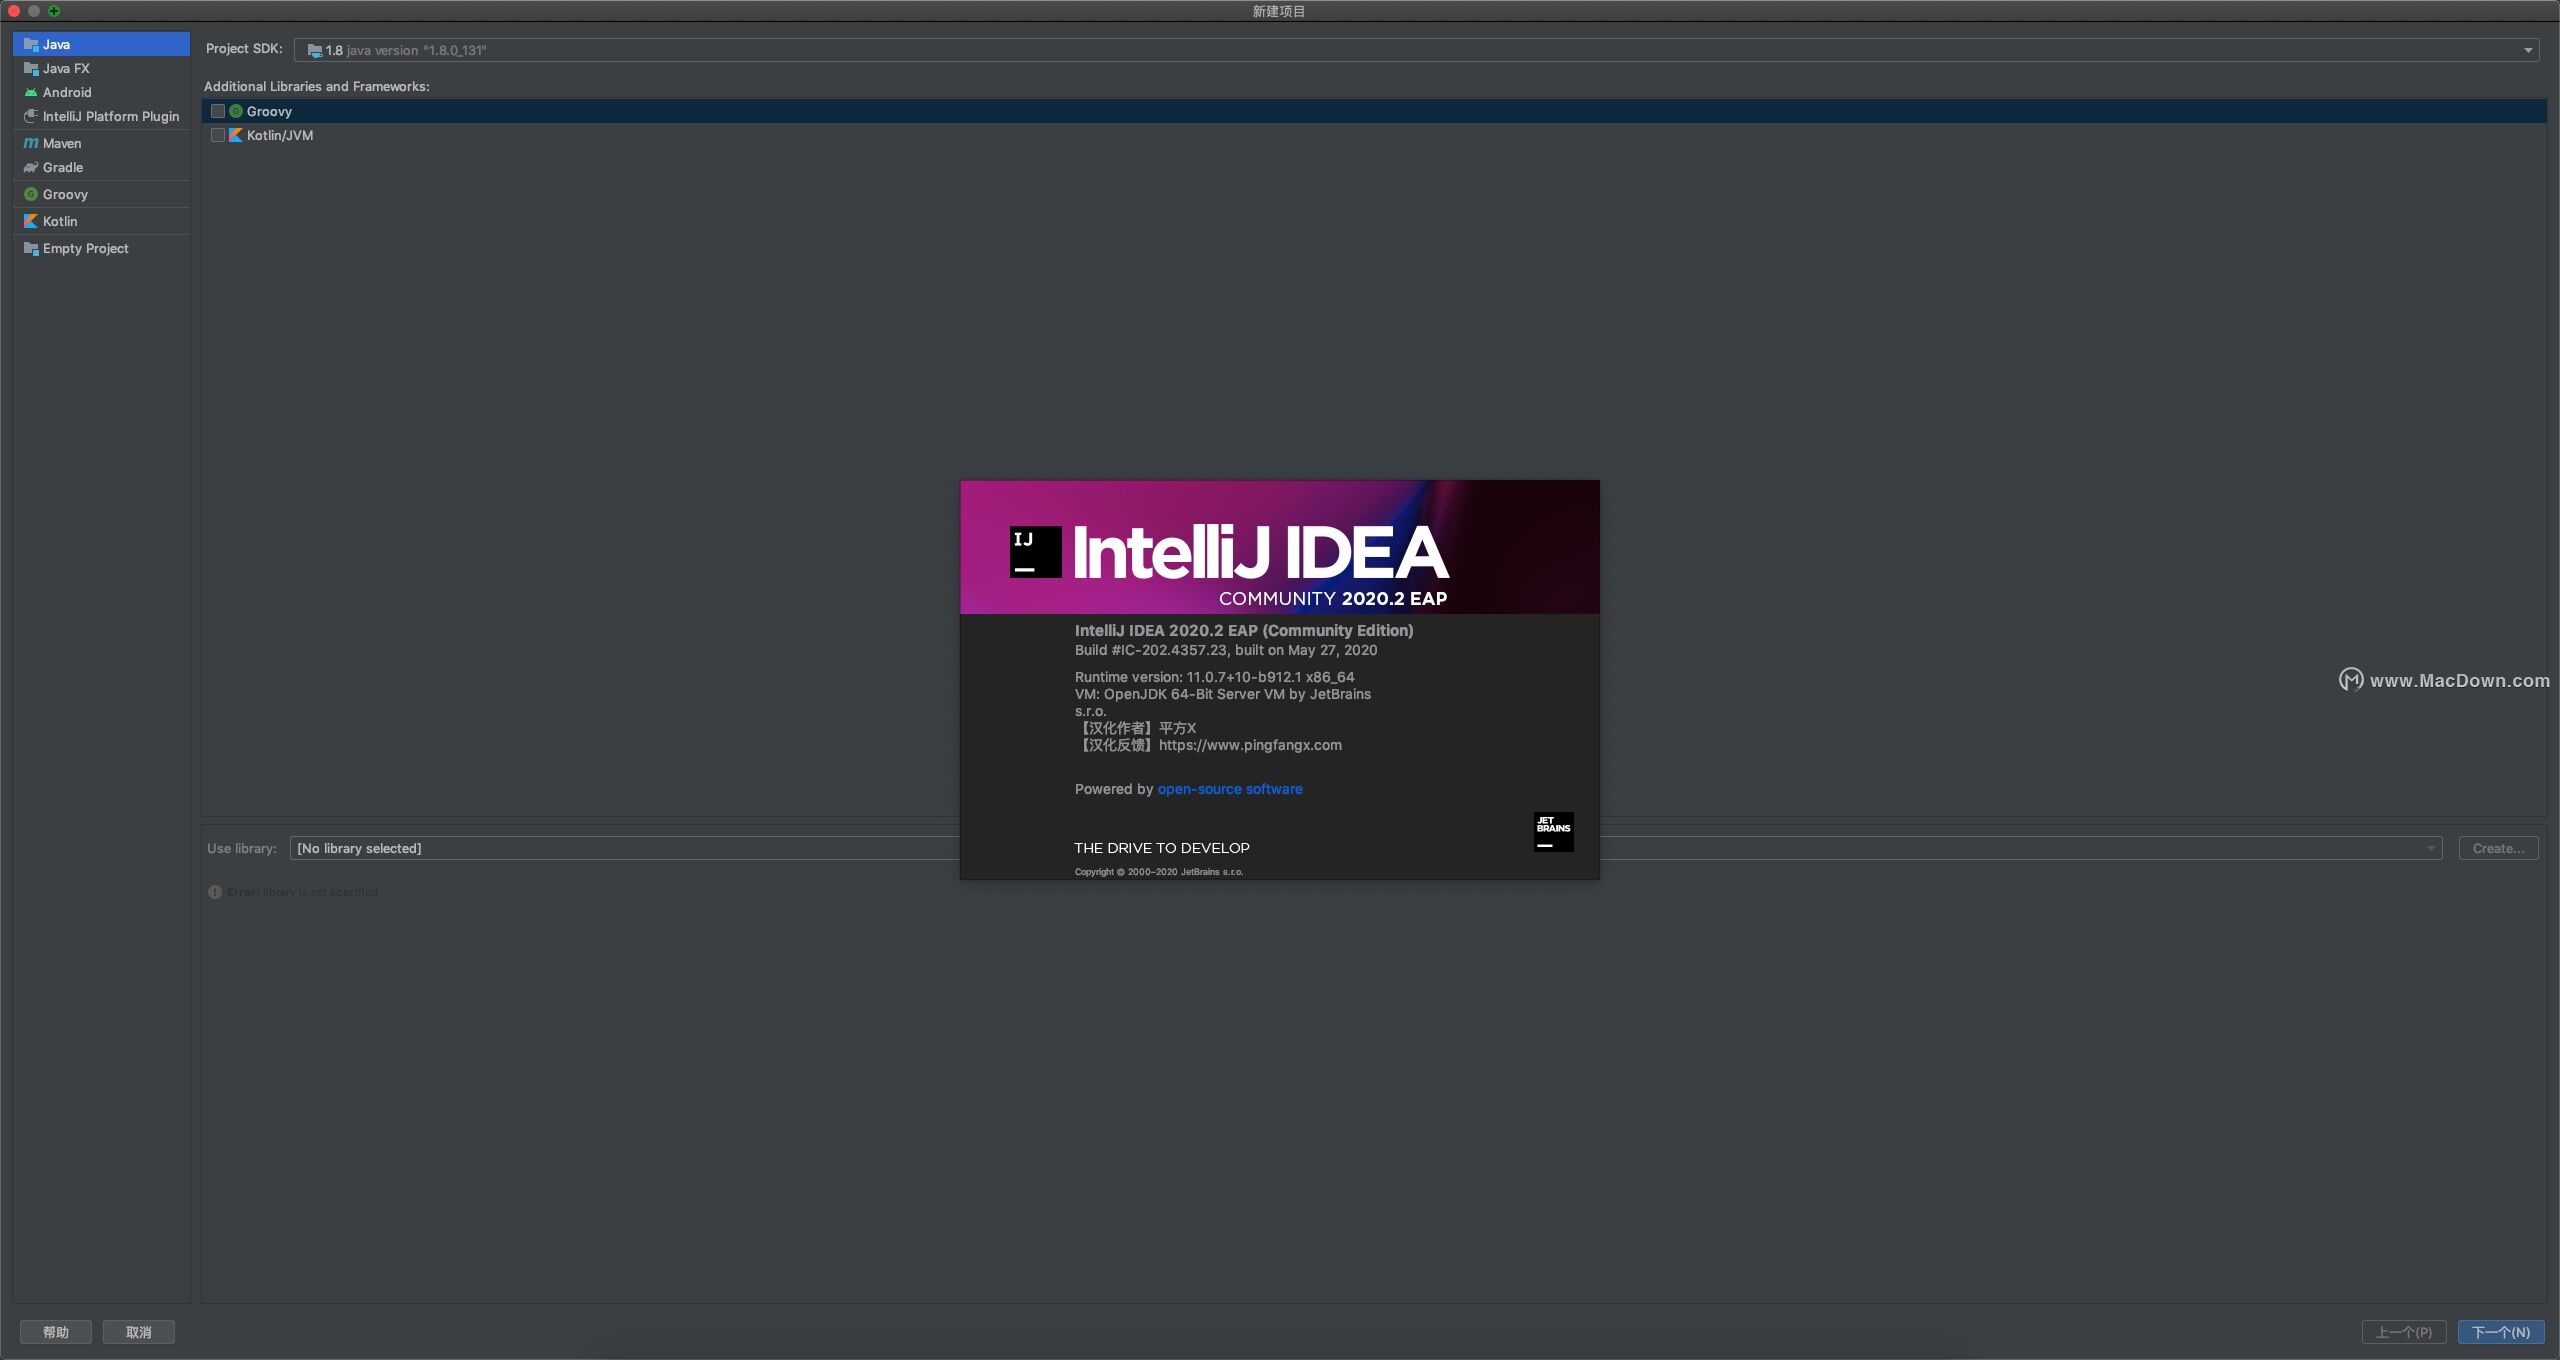Open the open-source software link
The width and height of the screenshot is (2560, 1360).
[1229, 790]
